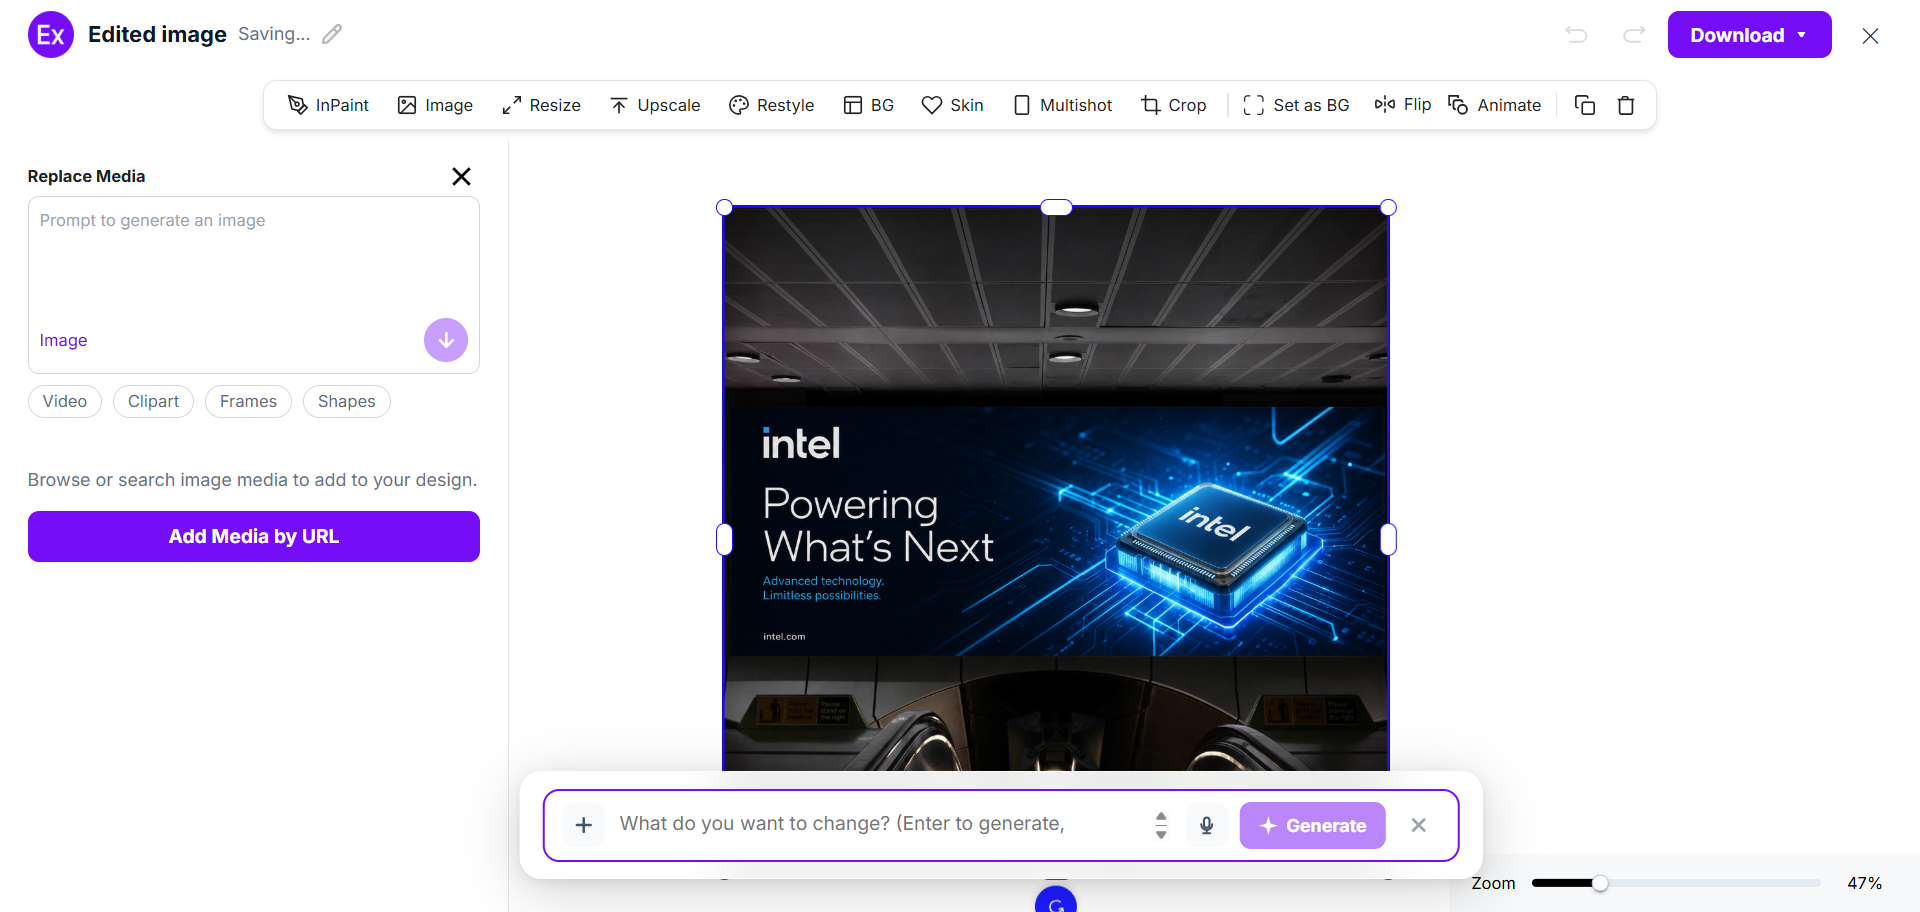Screen dimensions: 1920x912
Task: Click the redo arrow
Action: (x=1634, y=35)
